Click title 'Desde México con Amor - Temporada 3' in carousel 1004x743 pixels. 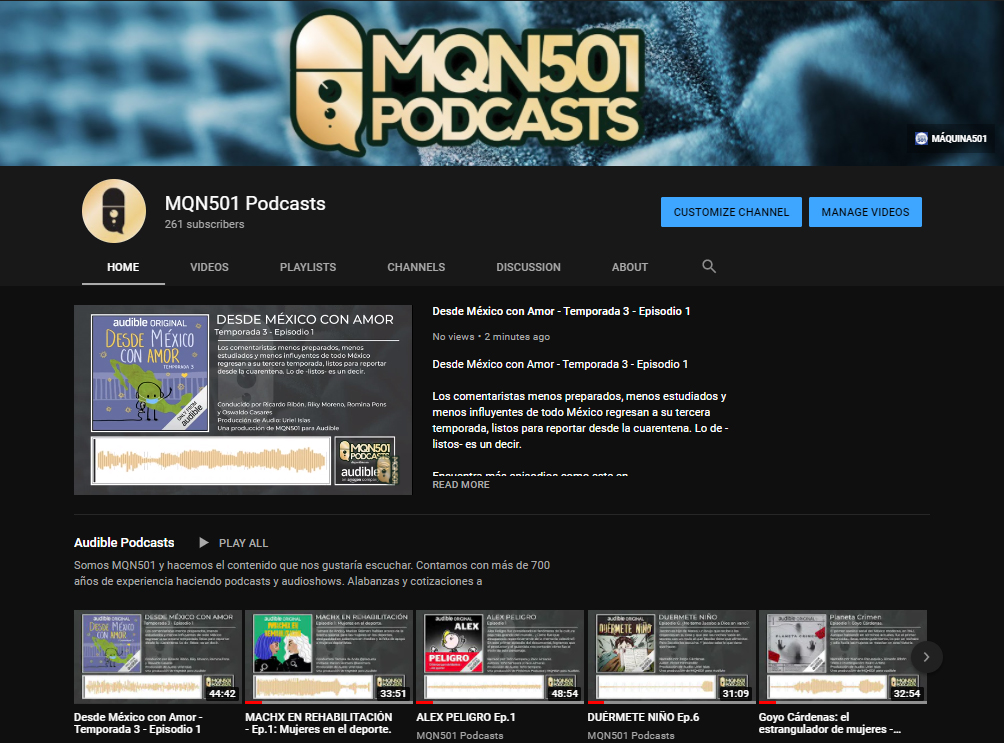pos(138,723)
